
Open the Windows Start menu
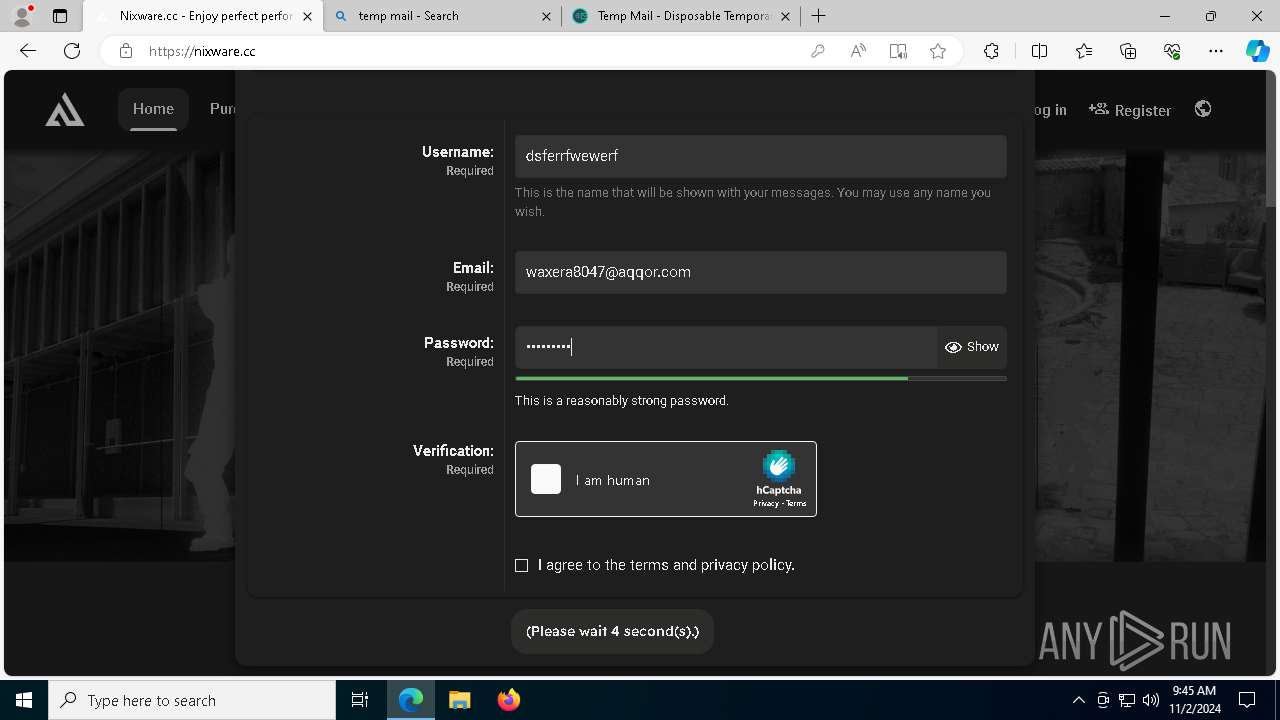click(x=24, y=700)
